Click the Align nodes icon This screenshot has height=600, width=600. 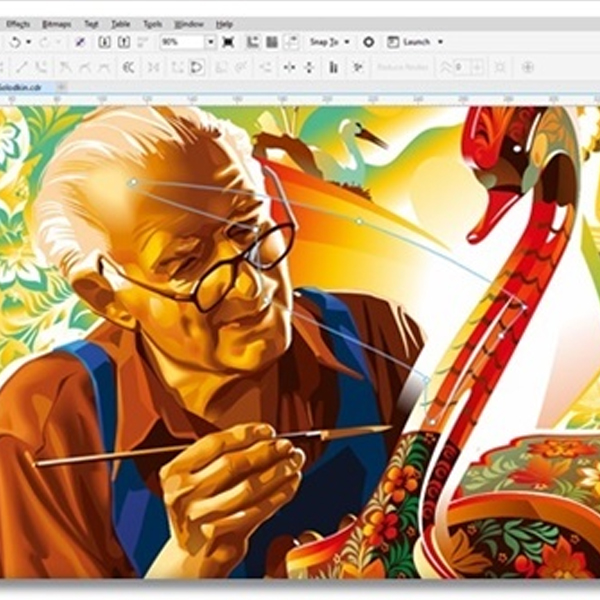pos(333,67)
